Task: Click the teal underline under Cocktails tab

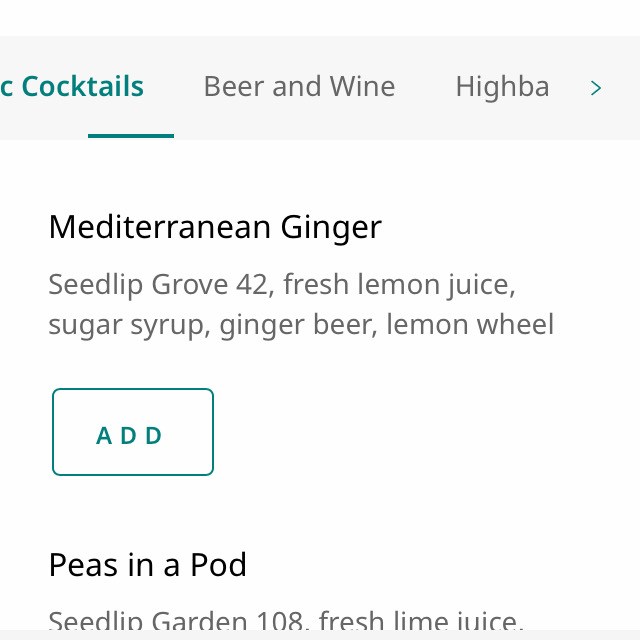Action: 131,135
